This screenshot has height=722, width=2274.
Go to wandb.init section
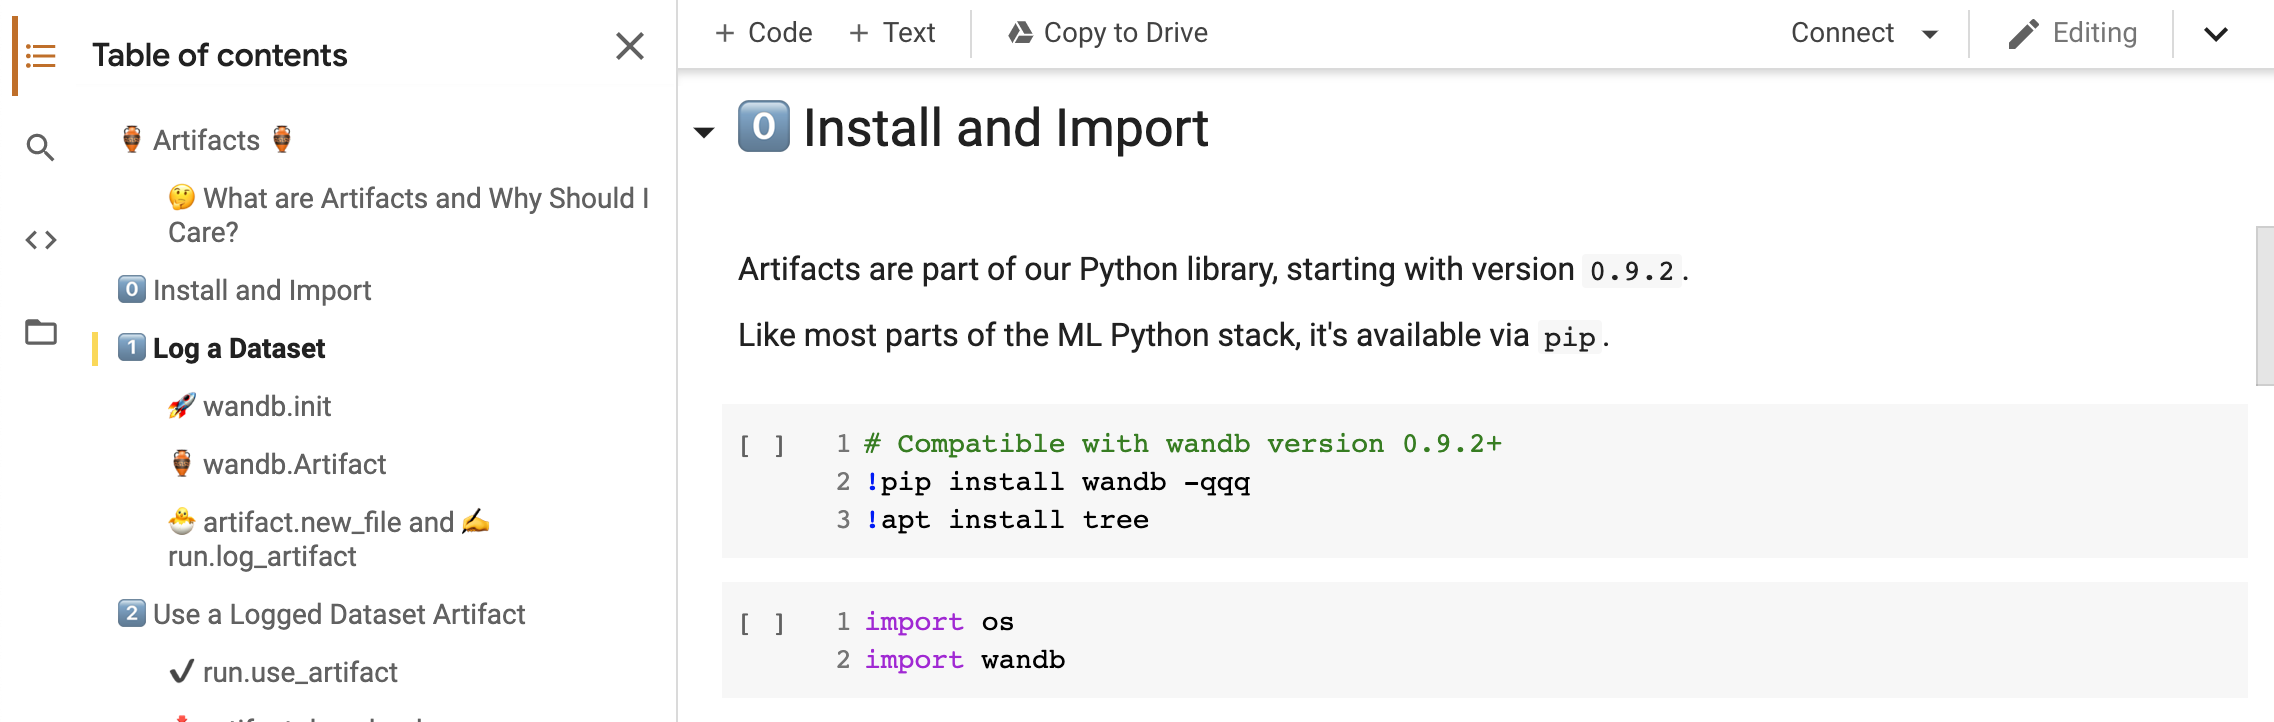[249, 406]
